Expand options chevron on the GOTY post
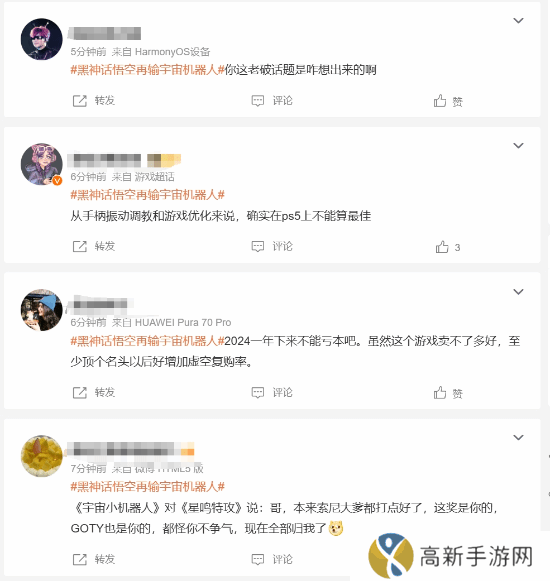The height and width of the screenshot is (581, 550). pyautogui.click(x=518, y=437)
